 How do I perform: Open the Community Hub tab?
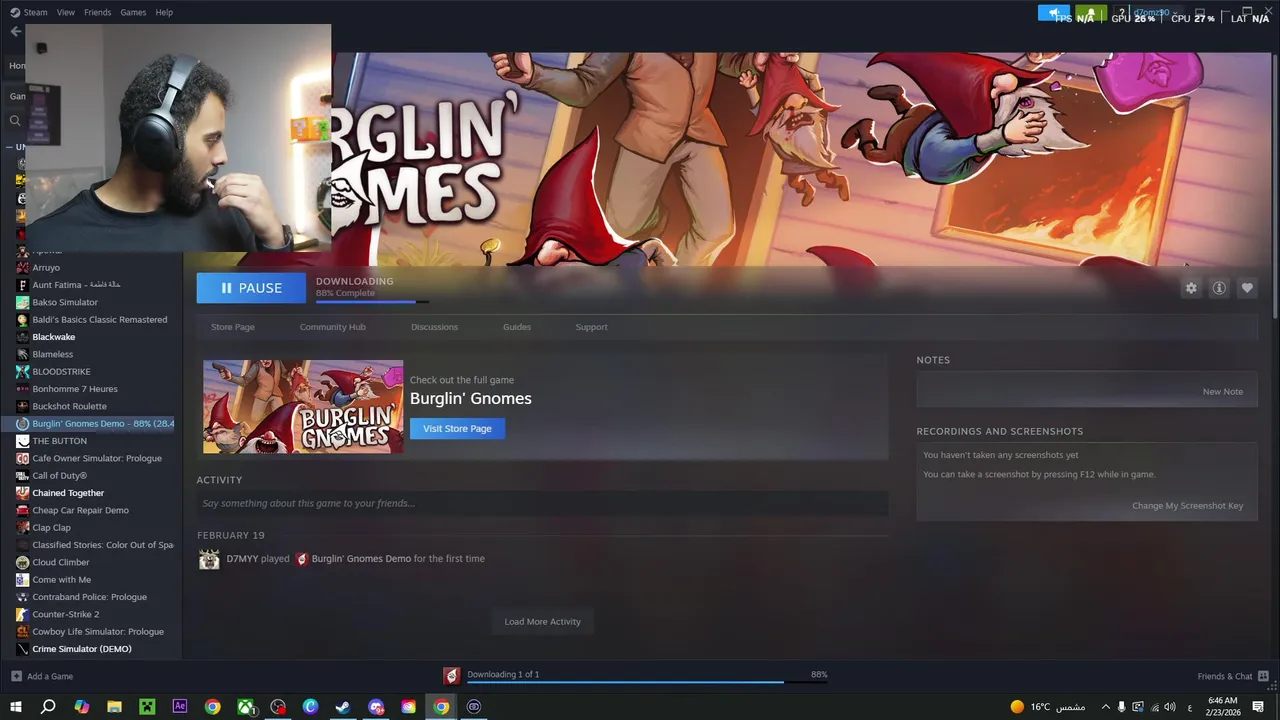pyautogui.click(x=332, y=327)
